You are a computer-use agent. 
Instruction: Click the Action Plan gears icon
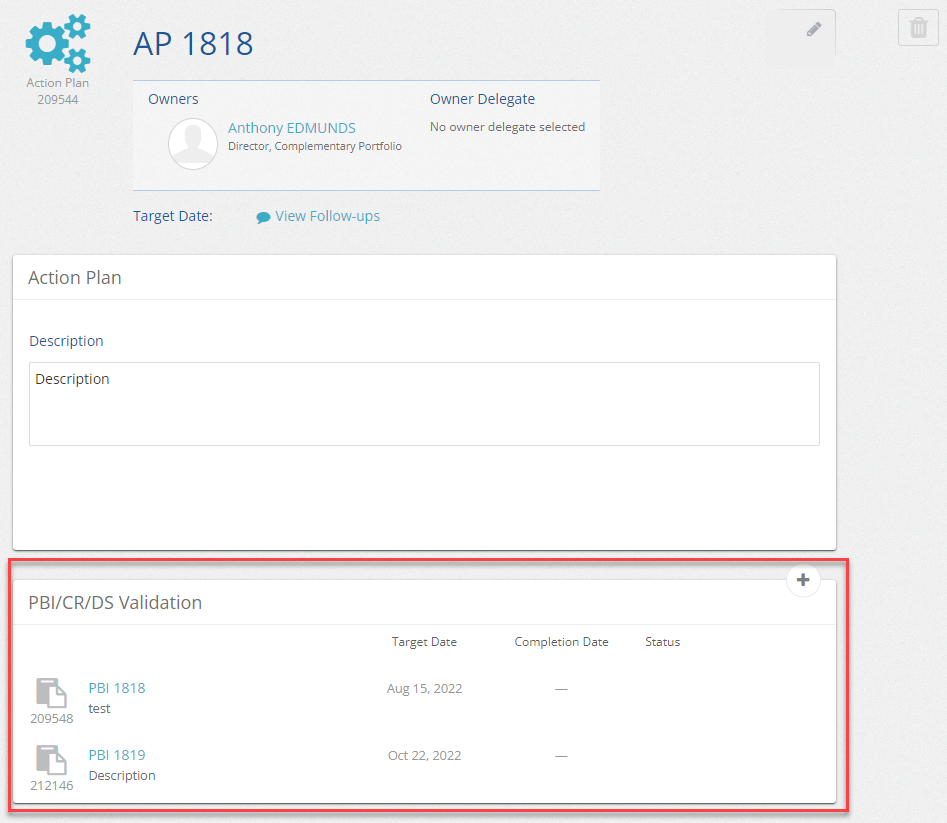tap(57, 43)
